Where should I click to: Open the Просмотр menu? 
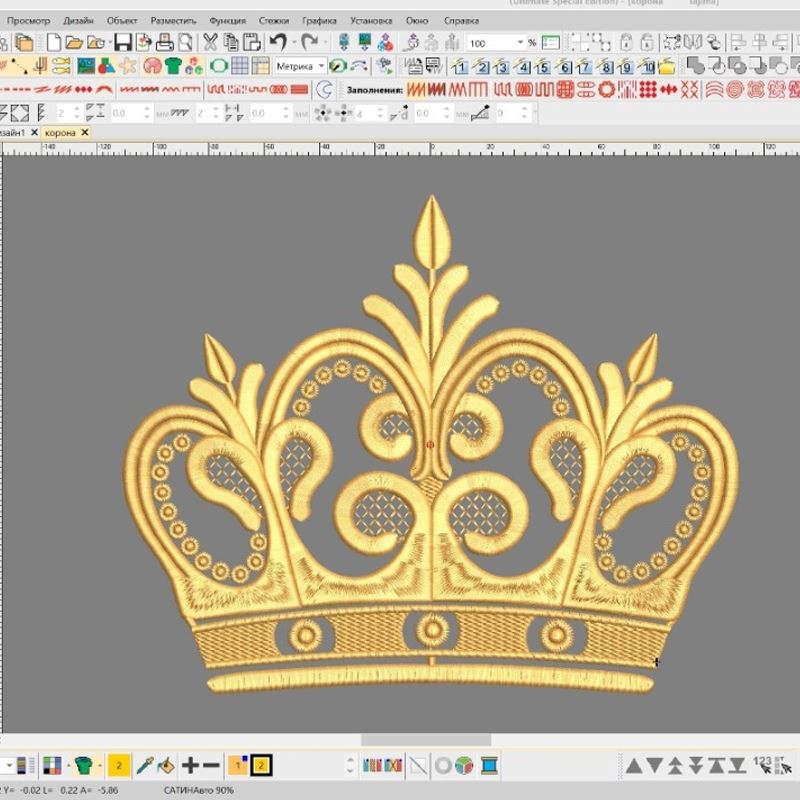click(x=28, y=20)
